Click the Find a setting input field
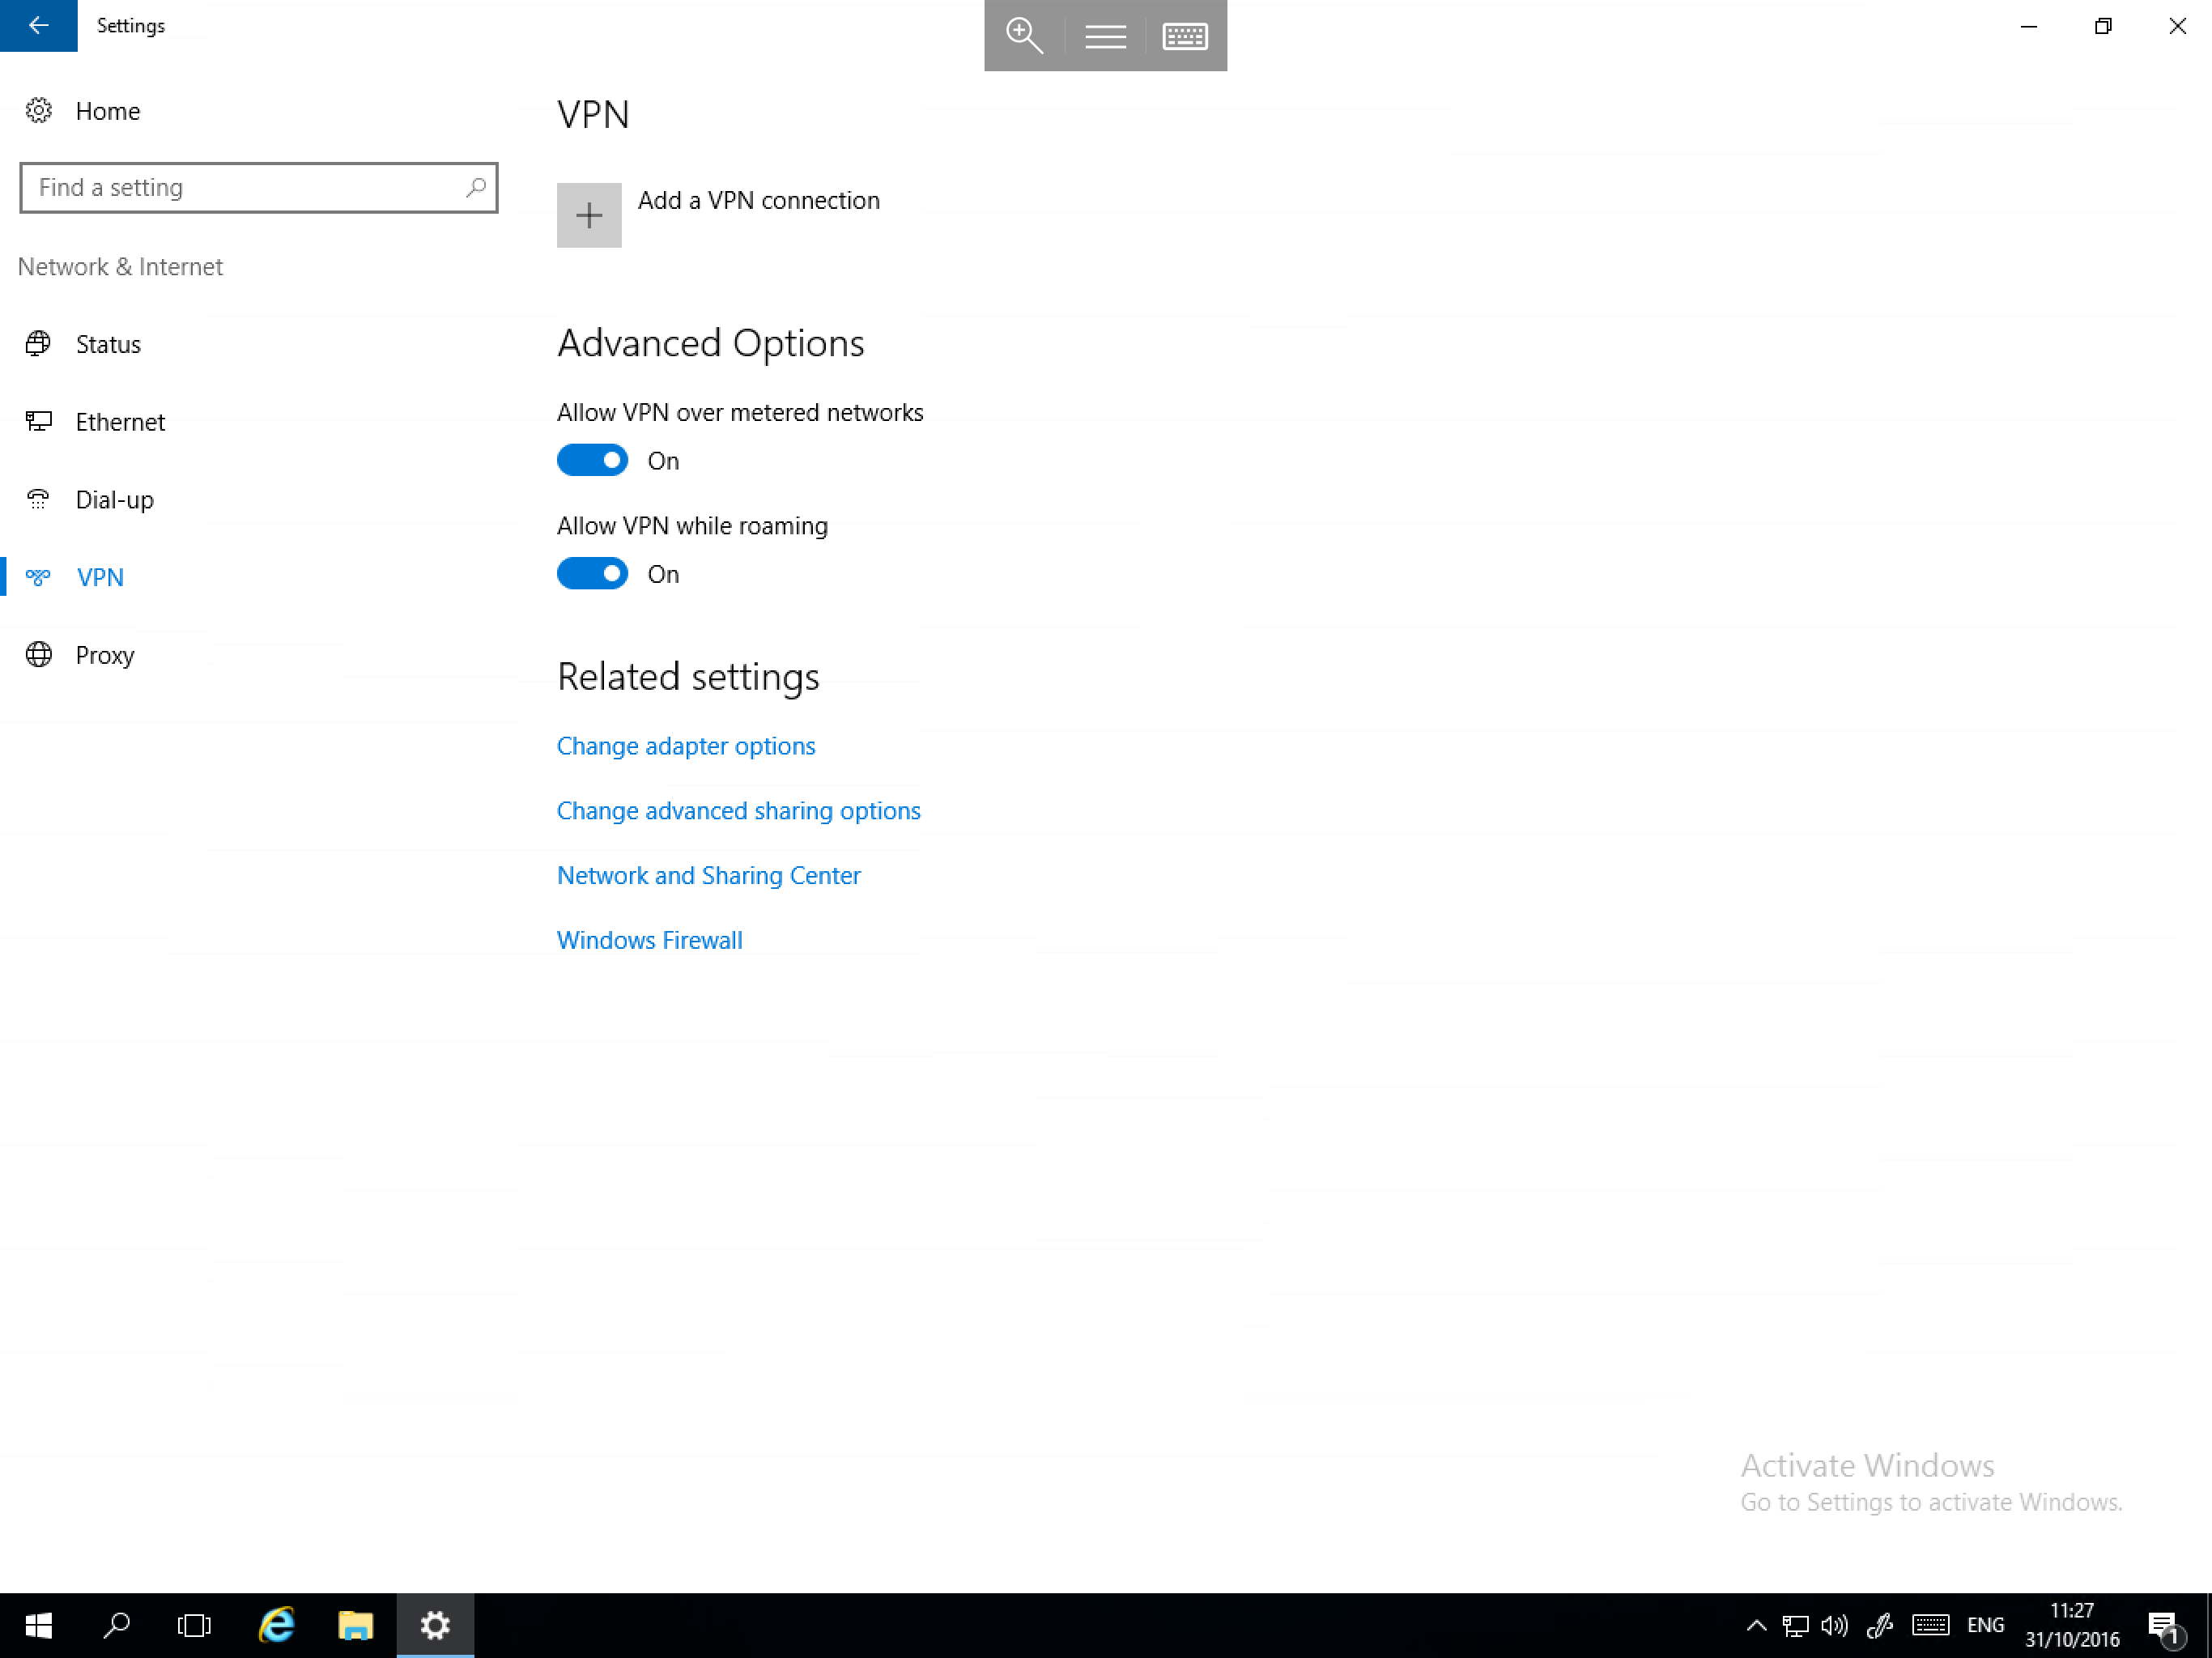Image resolution: width=2212 pixels, height=1658 pixels. pyautogui.click(x=257, y=186)
